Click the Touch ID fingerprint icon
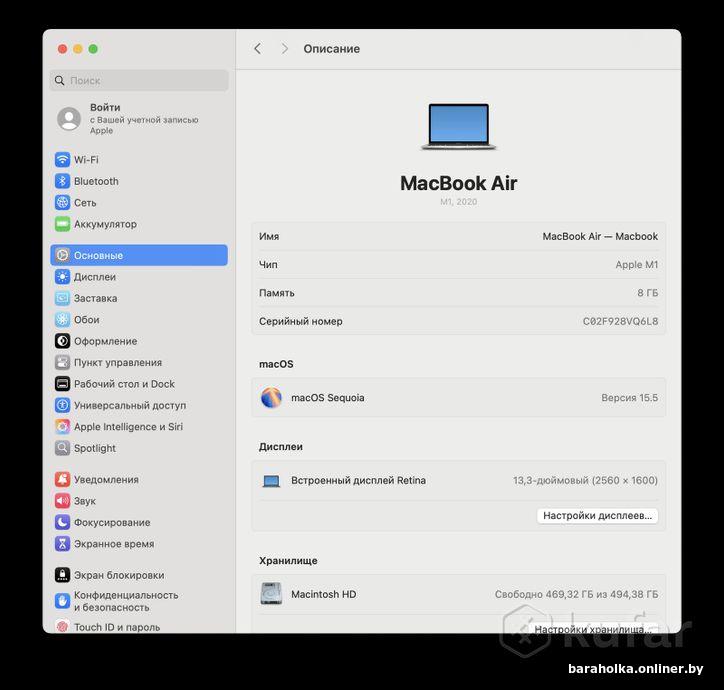Screen dimensions: 724x690 coord(62,626)
